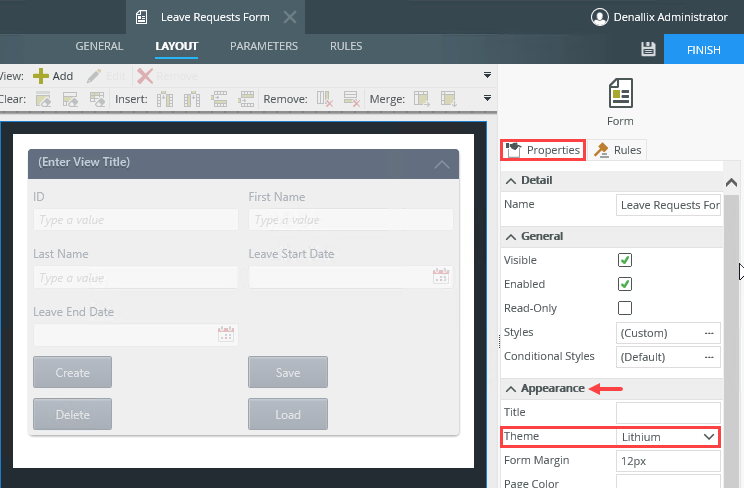
Task: Click the FINISH button
Action: (x=704, y=49)
